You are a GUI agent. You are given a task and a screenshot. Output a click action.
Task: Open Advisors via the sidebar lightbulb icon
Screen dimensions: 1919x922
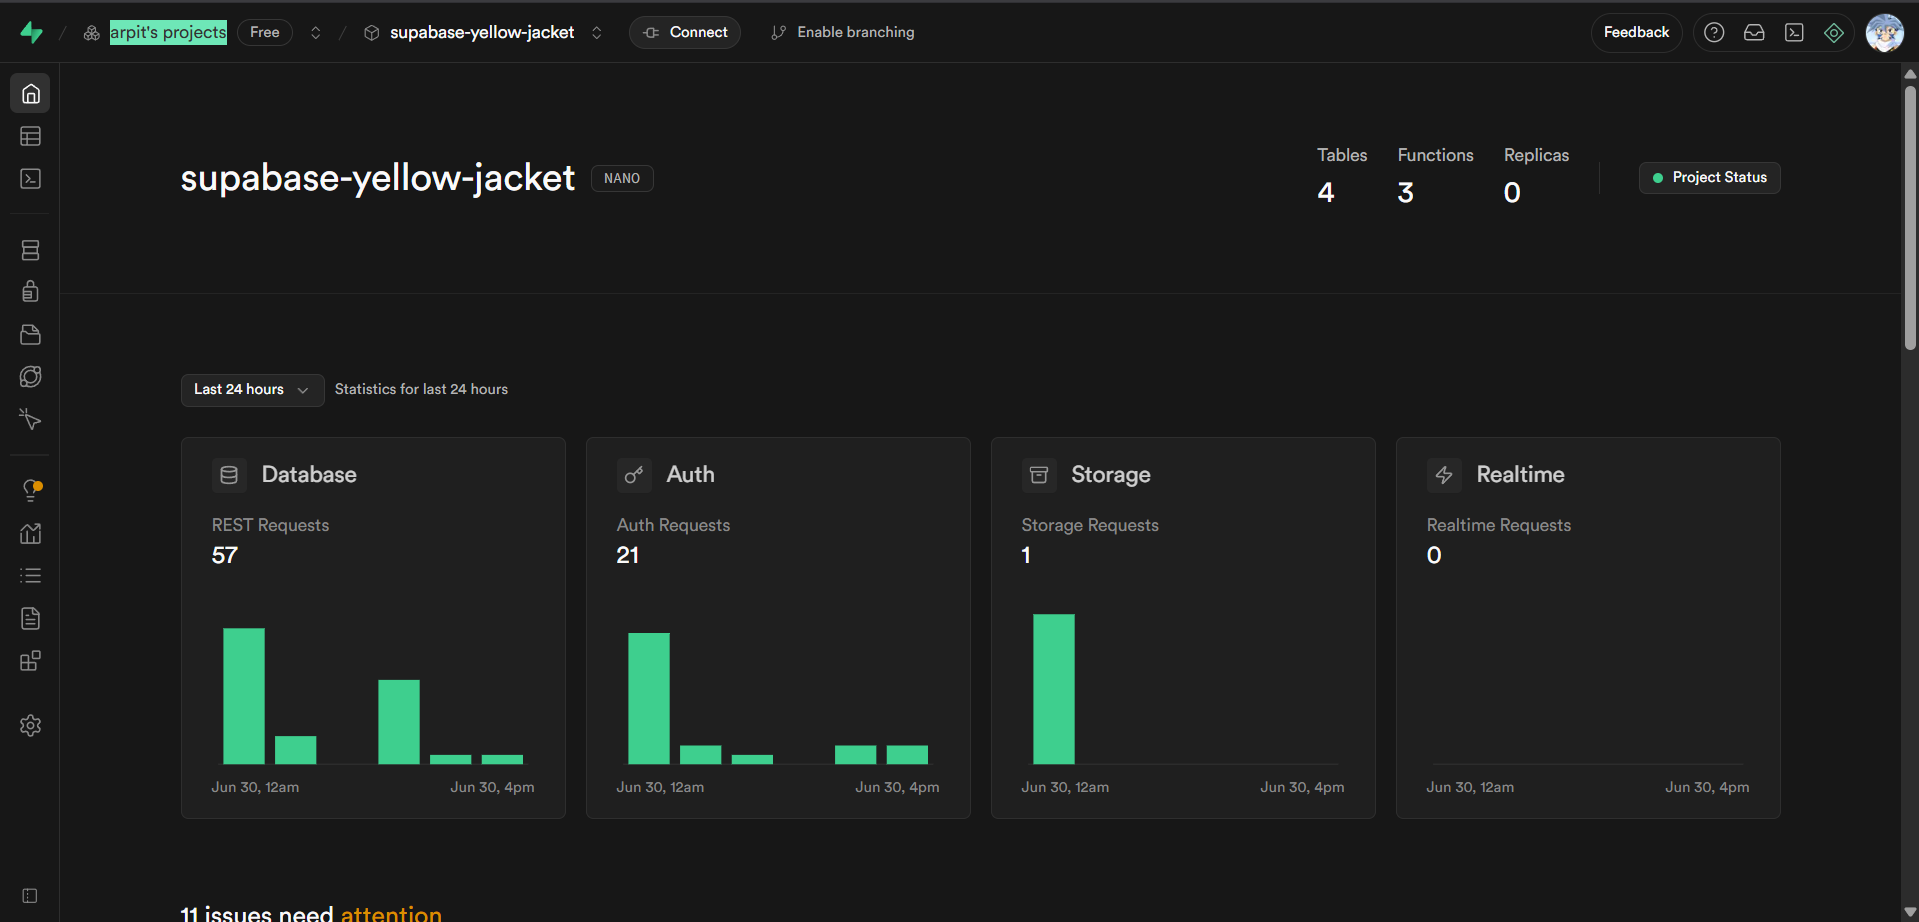(x=31, y=490)
